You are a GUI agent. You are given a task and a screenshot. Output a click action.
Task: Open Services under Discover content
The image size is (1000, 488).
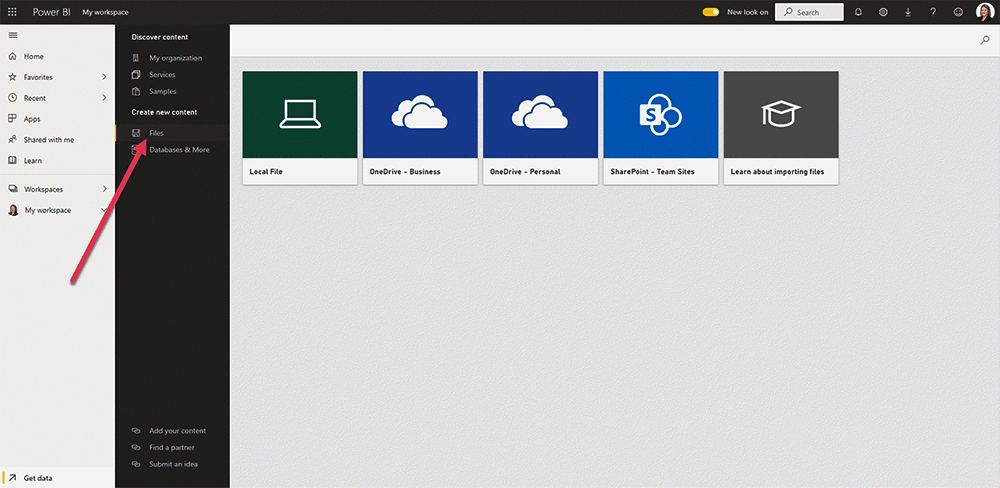click(162, 75)
